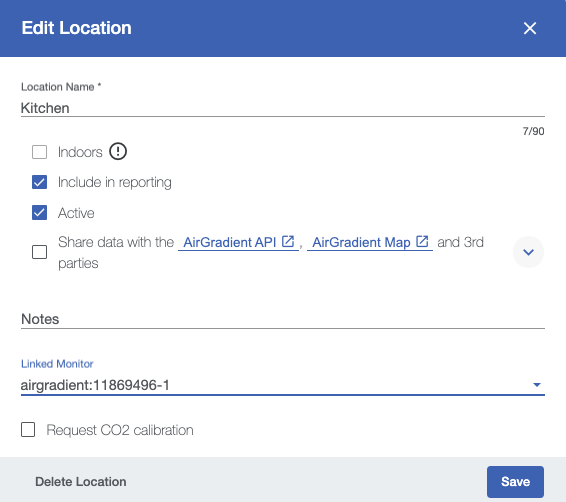Click the Save button
Image resolution: width=566 pixels, height=502 pixels.
click(515, 482)
